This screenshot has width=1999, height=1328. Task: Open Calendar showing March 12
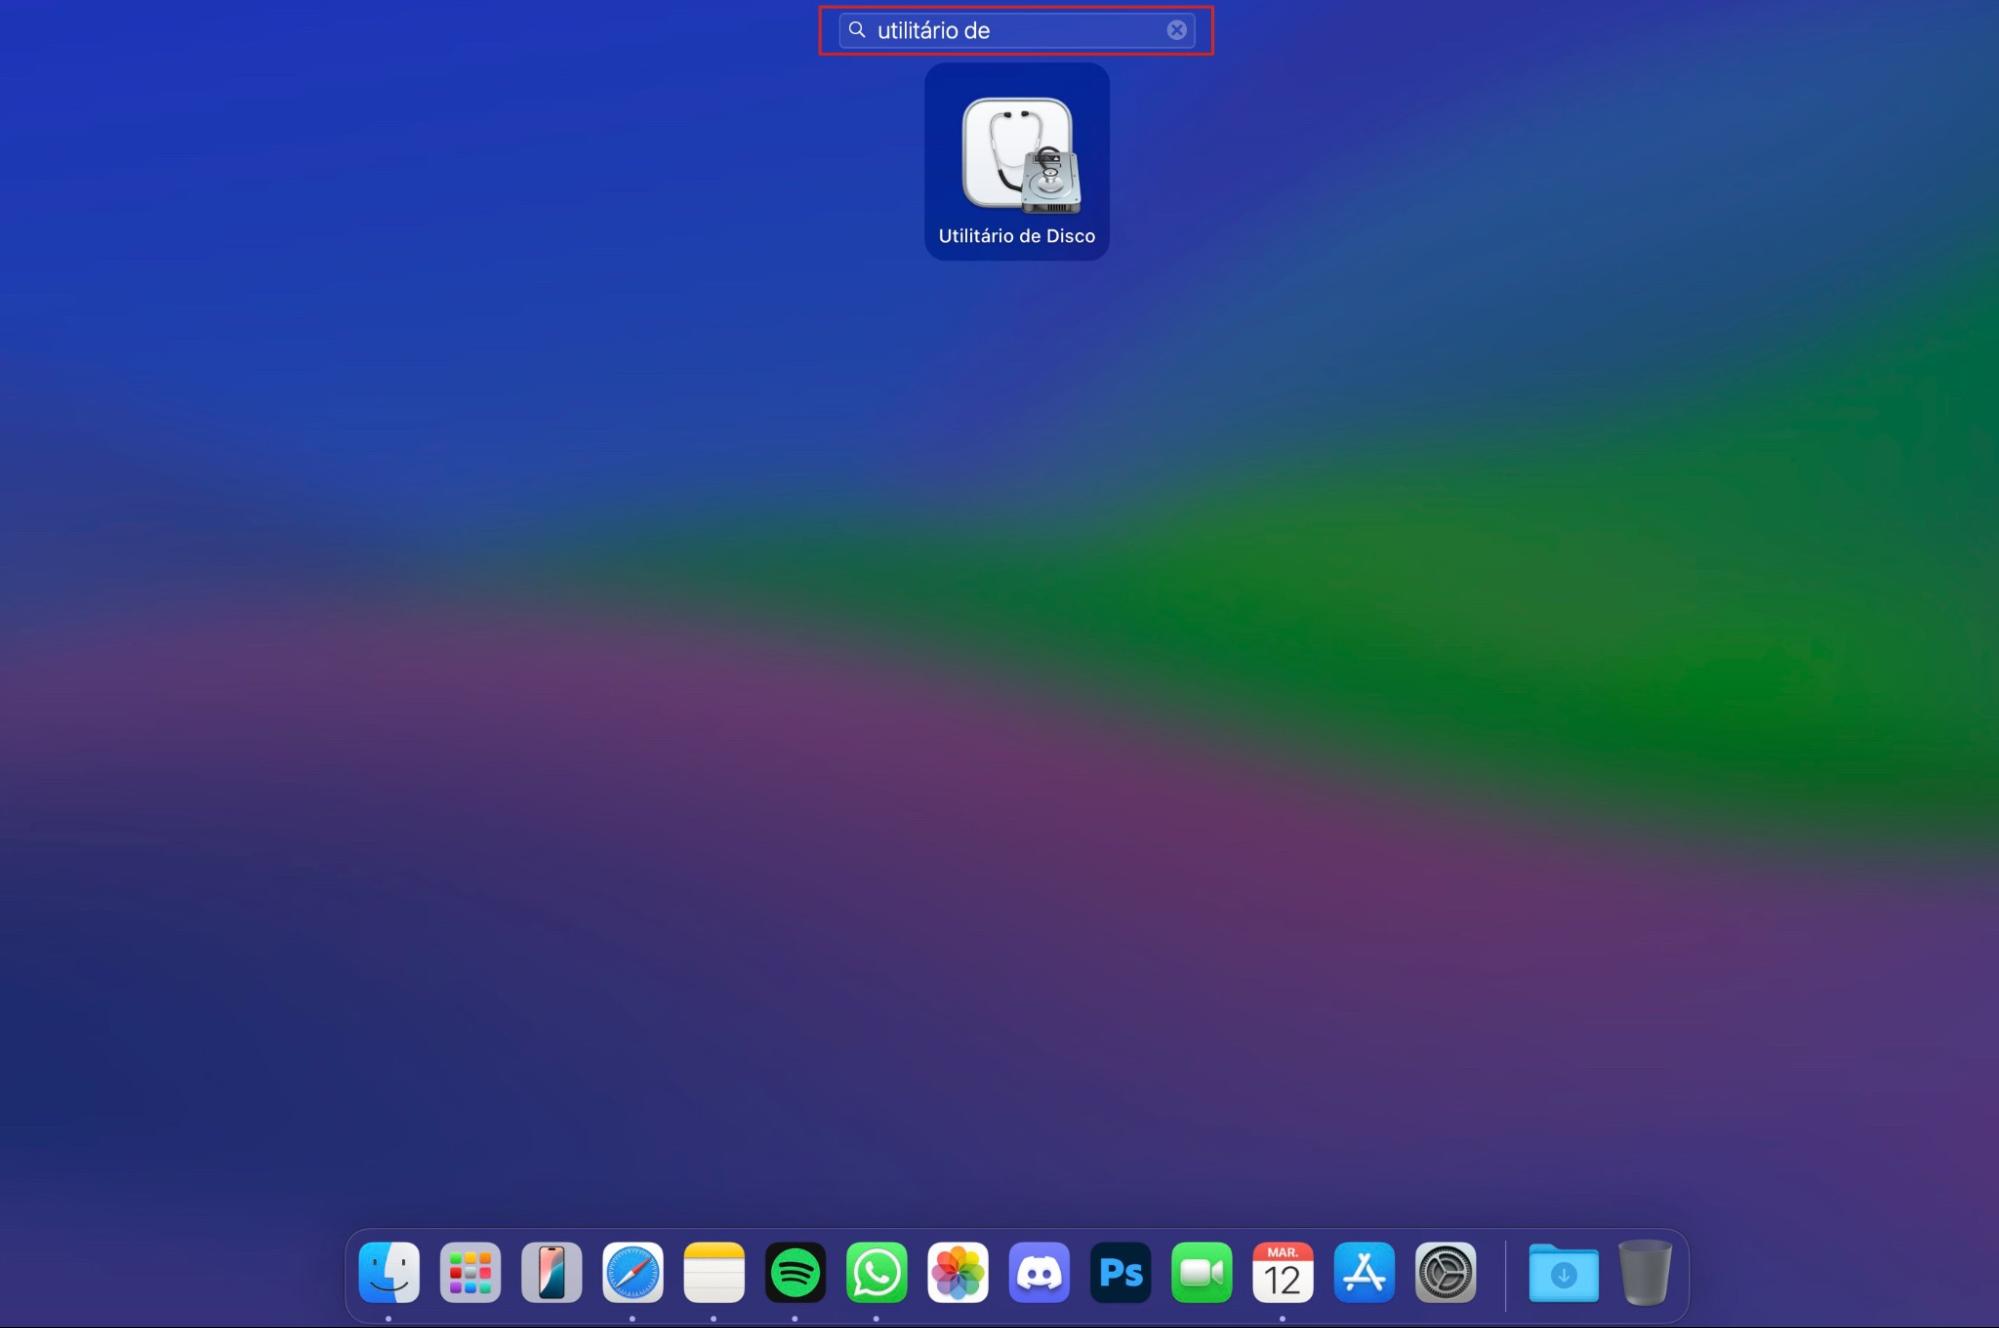click(1283, 1273)
